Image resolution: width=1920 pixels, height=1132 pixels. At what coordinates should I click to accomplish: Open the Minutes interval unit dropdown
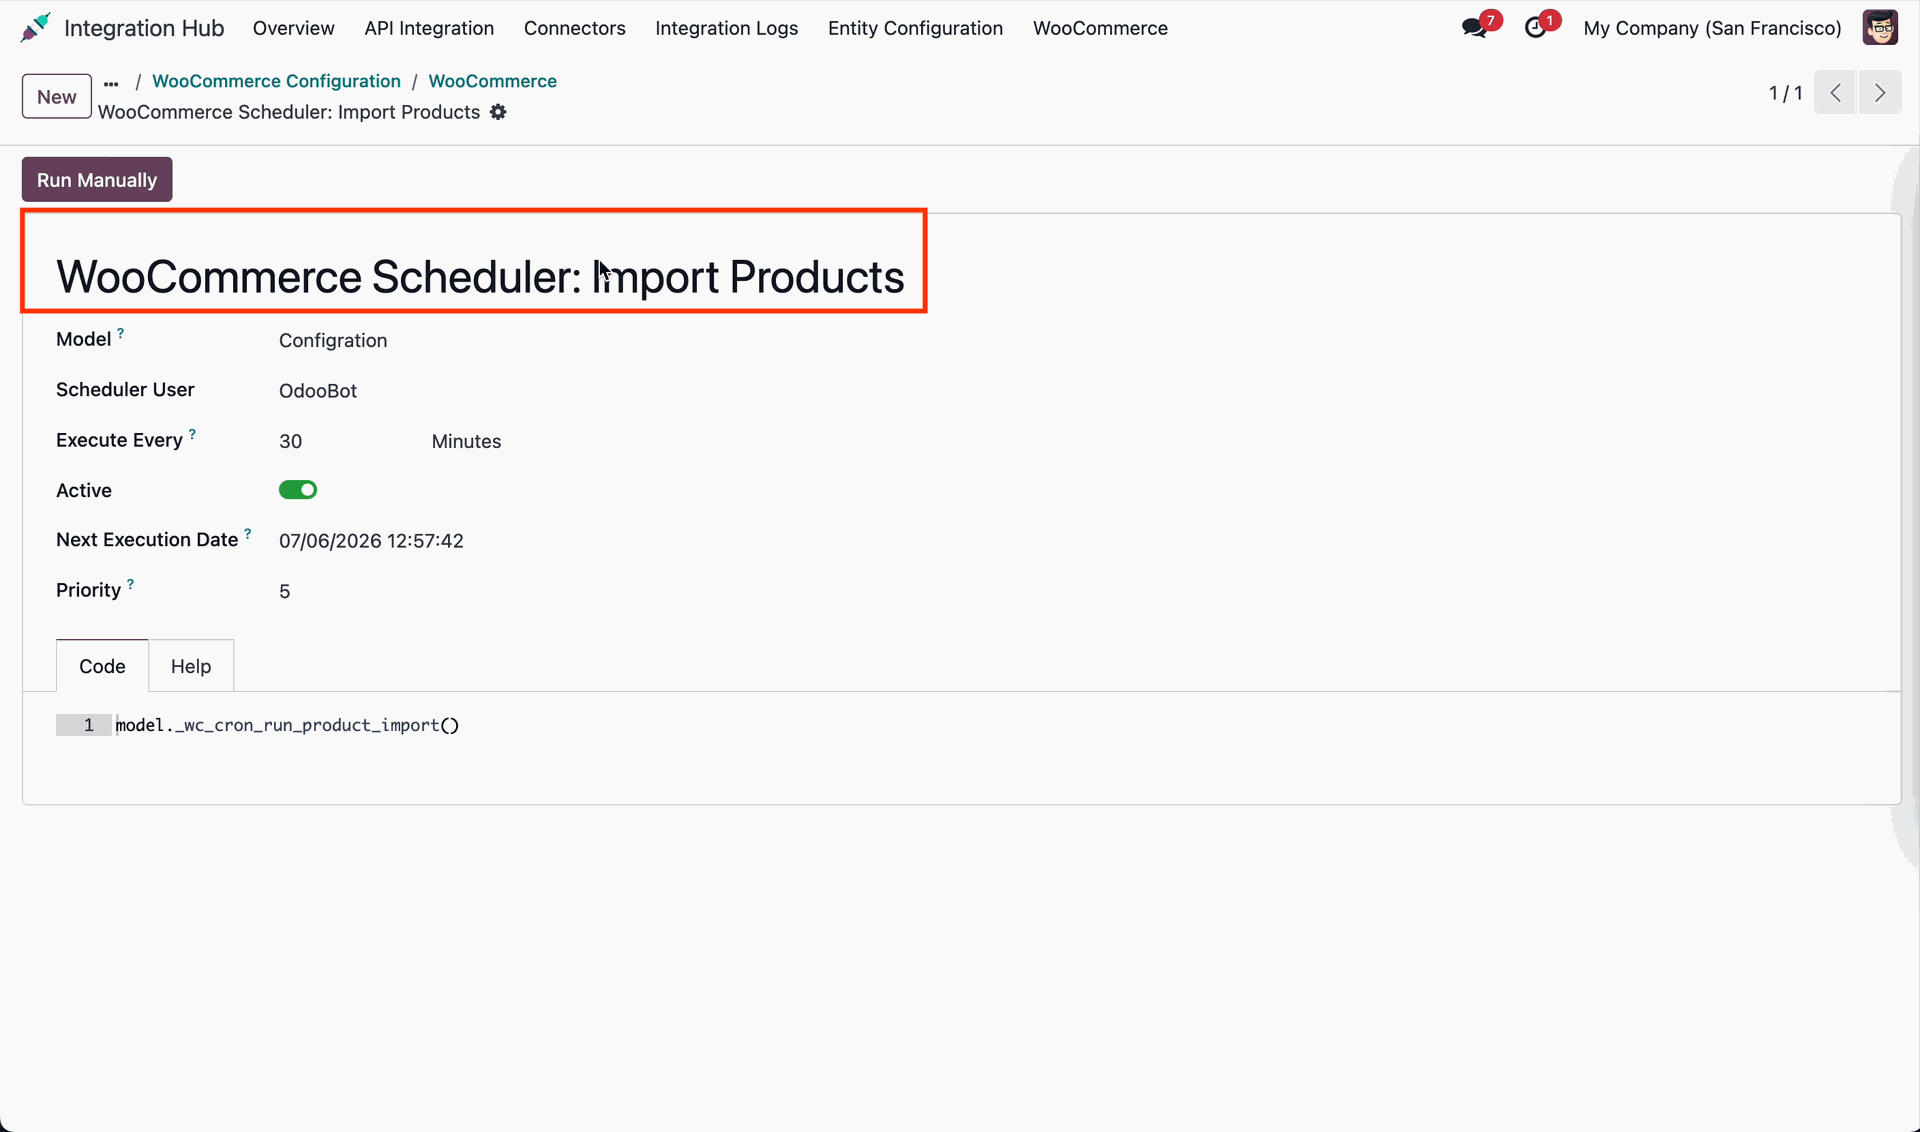[466, 441]
